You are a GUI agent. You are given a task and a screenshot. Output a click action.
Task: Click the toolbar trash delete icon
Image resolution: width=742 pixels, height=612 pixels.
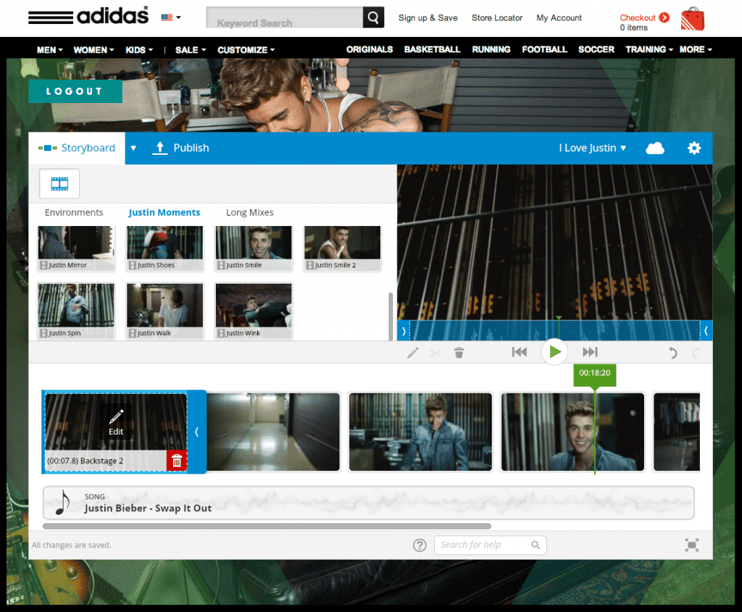(459, 353)
